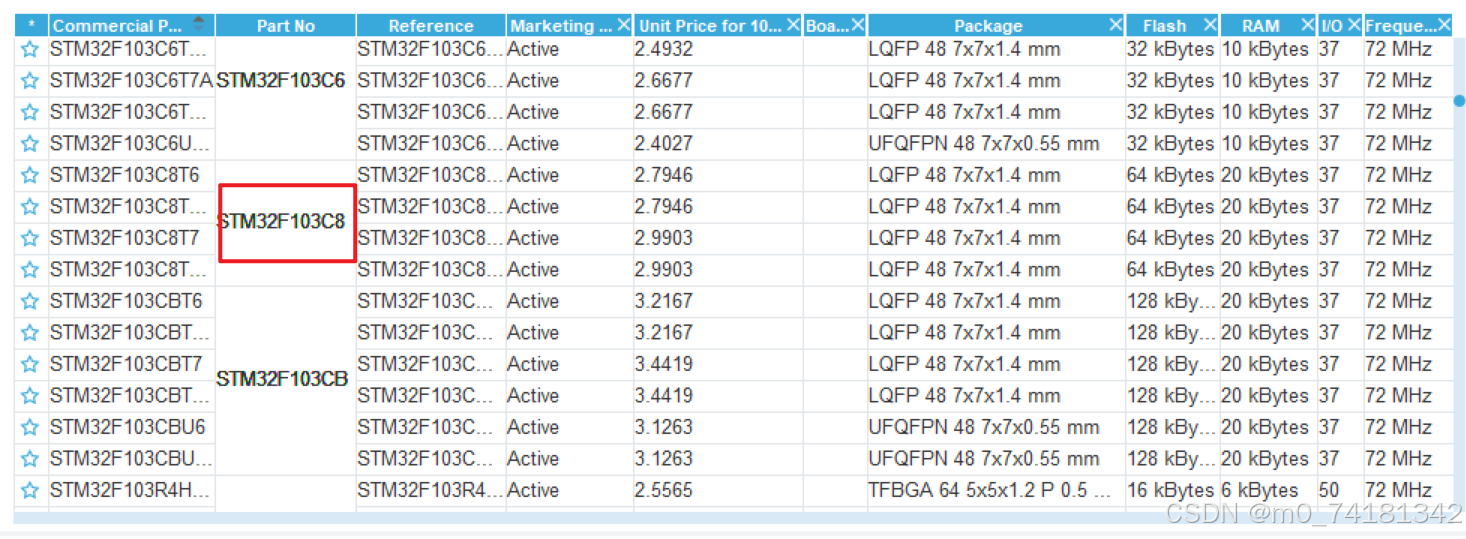The height and width of the screenshot is (539, 1466).
Task: Star the STM32F103CBT7 row
Action: (30, 364)
